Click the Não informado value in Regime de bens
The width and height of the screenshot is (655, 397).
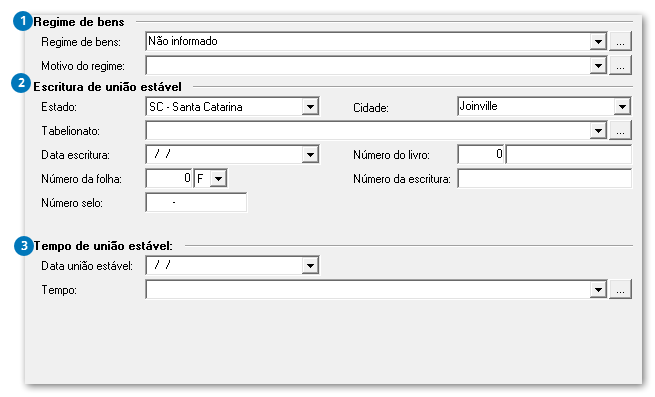pos(183,41)
